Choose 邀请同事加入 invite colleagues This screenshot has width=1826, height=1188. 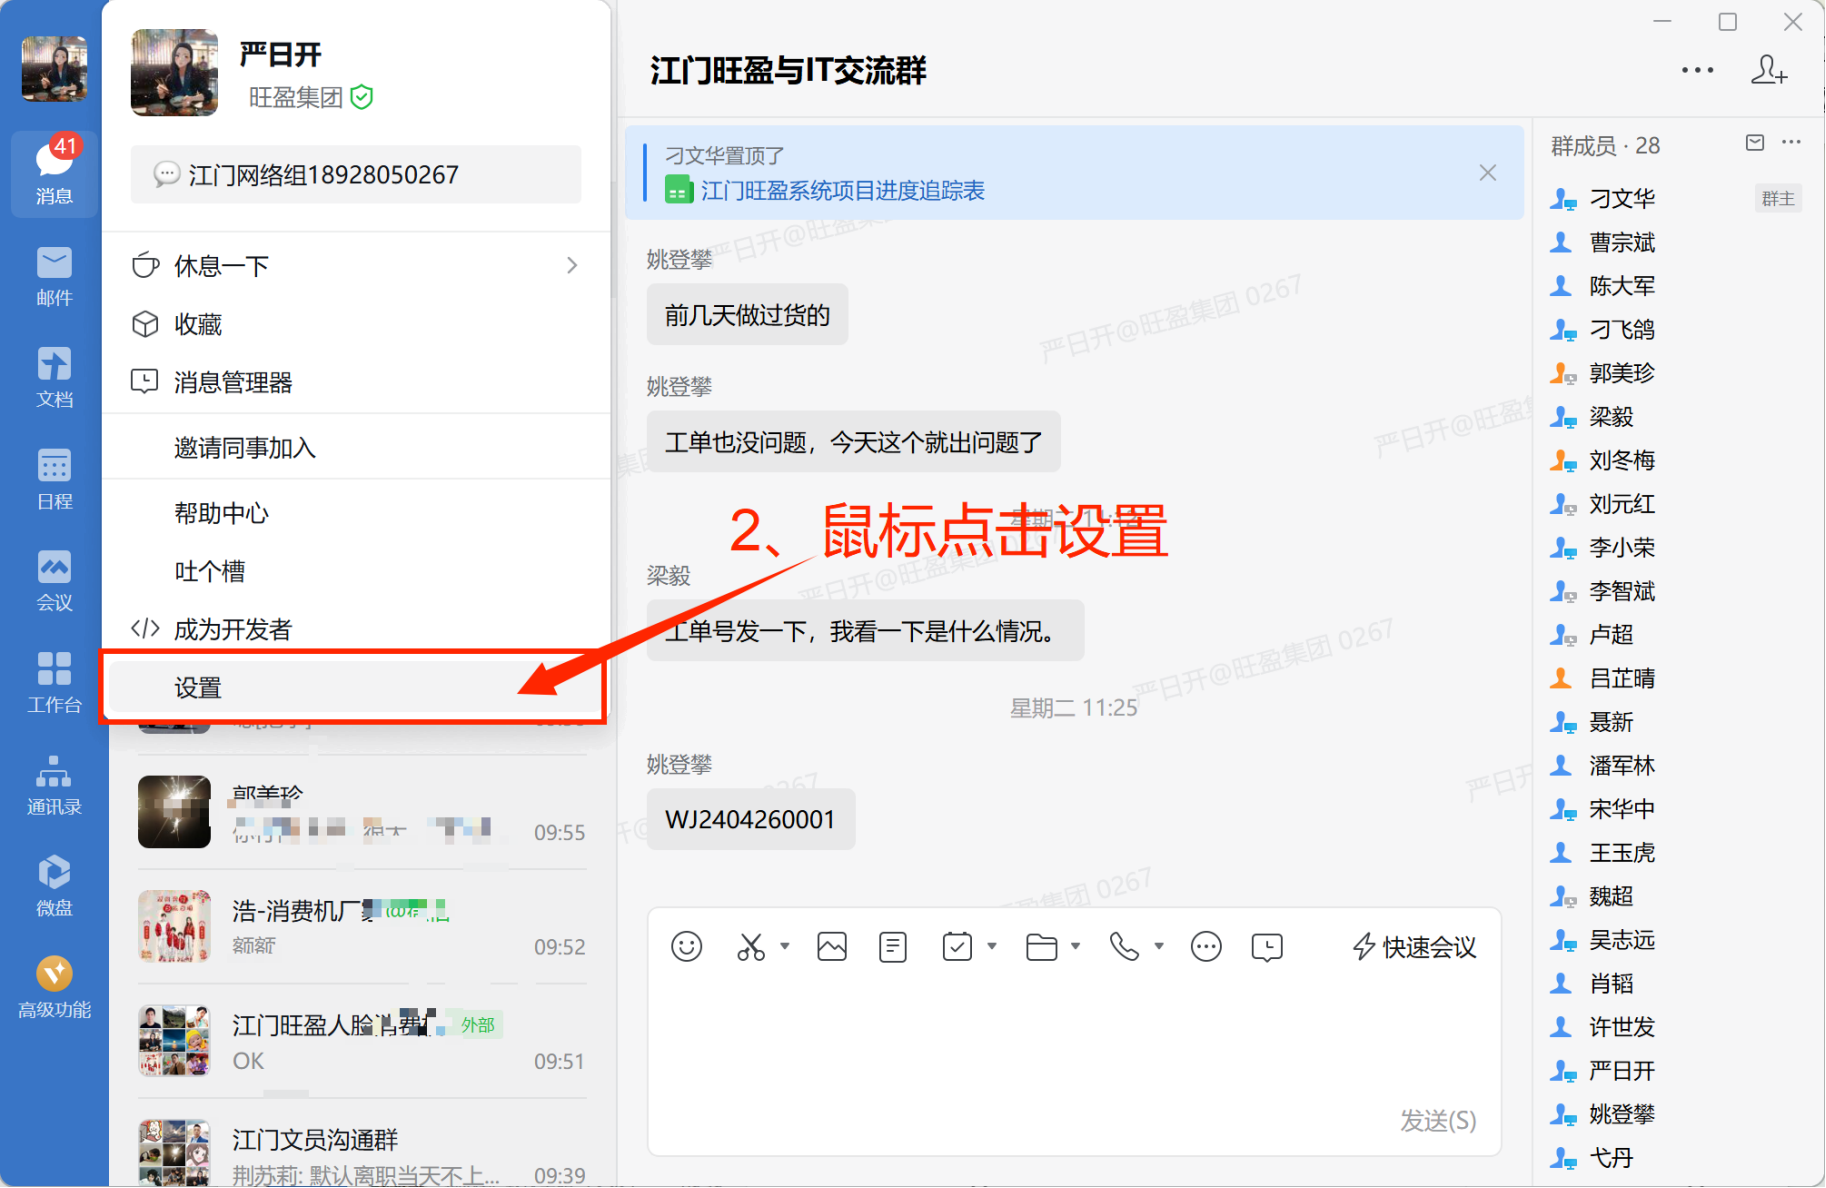[356, 448]
